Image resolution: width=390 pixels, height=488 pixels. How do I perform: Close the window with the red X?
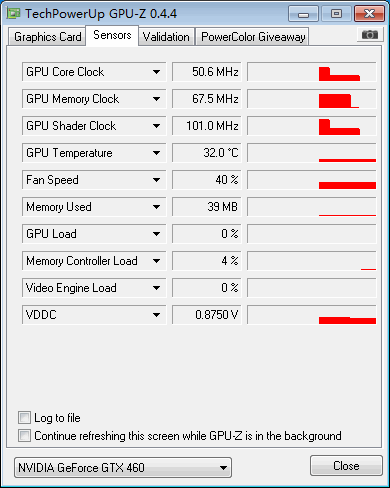click(x=369, y=14)
